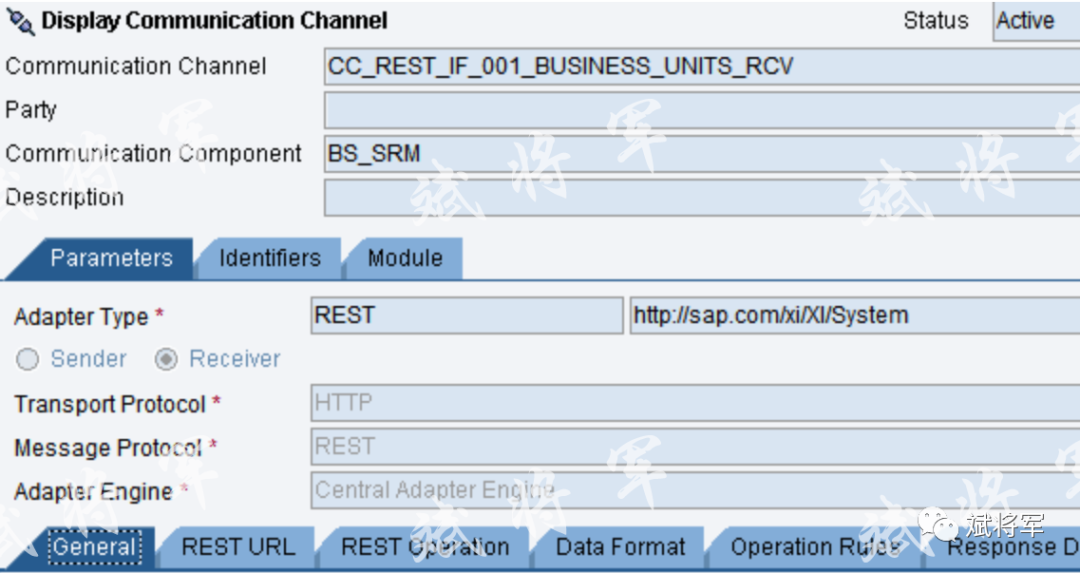The height and width of the screenshot is (573, 1080).
Task: Select the General sub-tab
Action: pyautogui.click(x=94, y=548)
